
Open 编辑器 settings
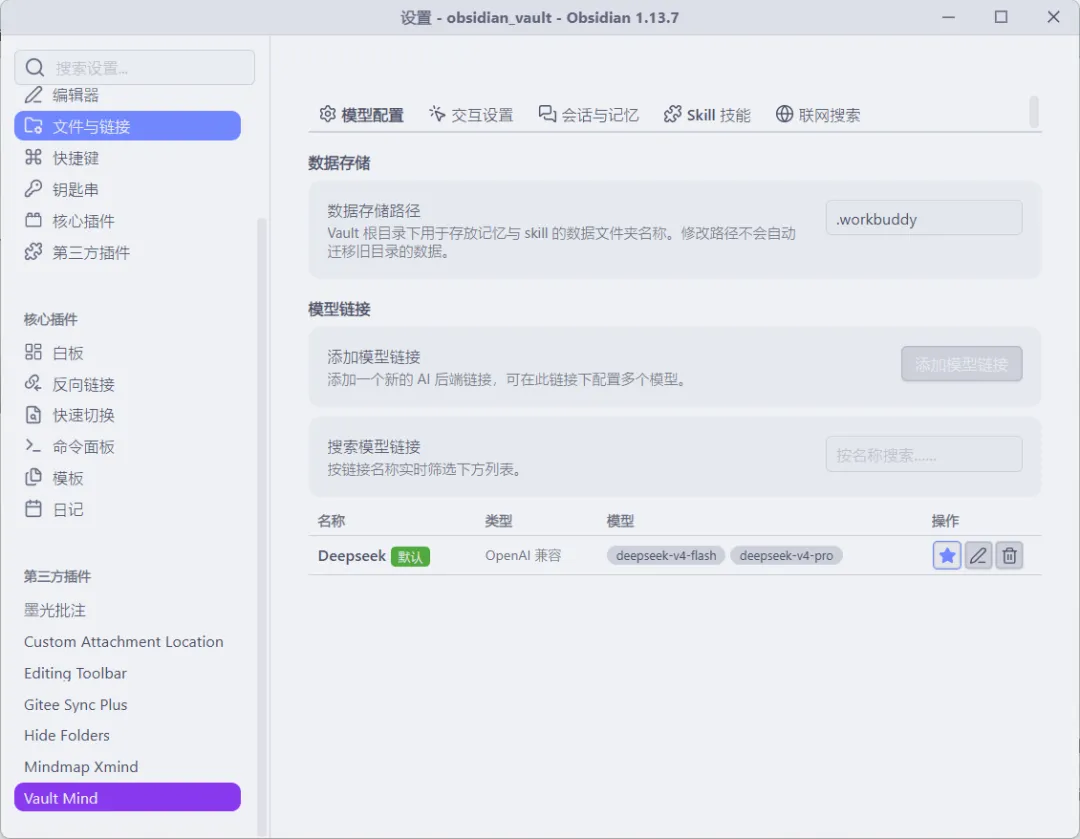coord(127,94)
